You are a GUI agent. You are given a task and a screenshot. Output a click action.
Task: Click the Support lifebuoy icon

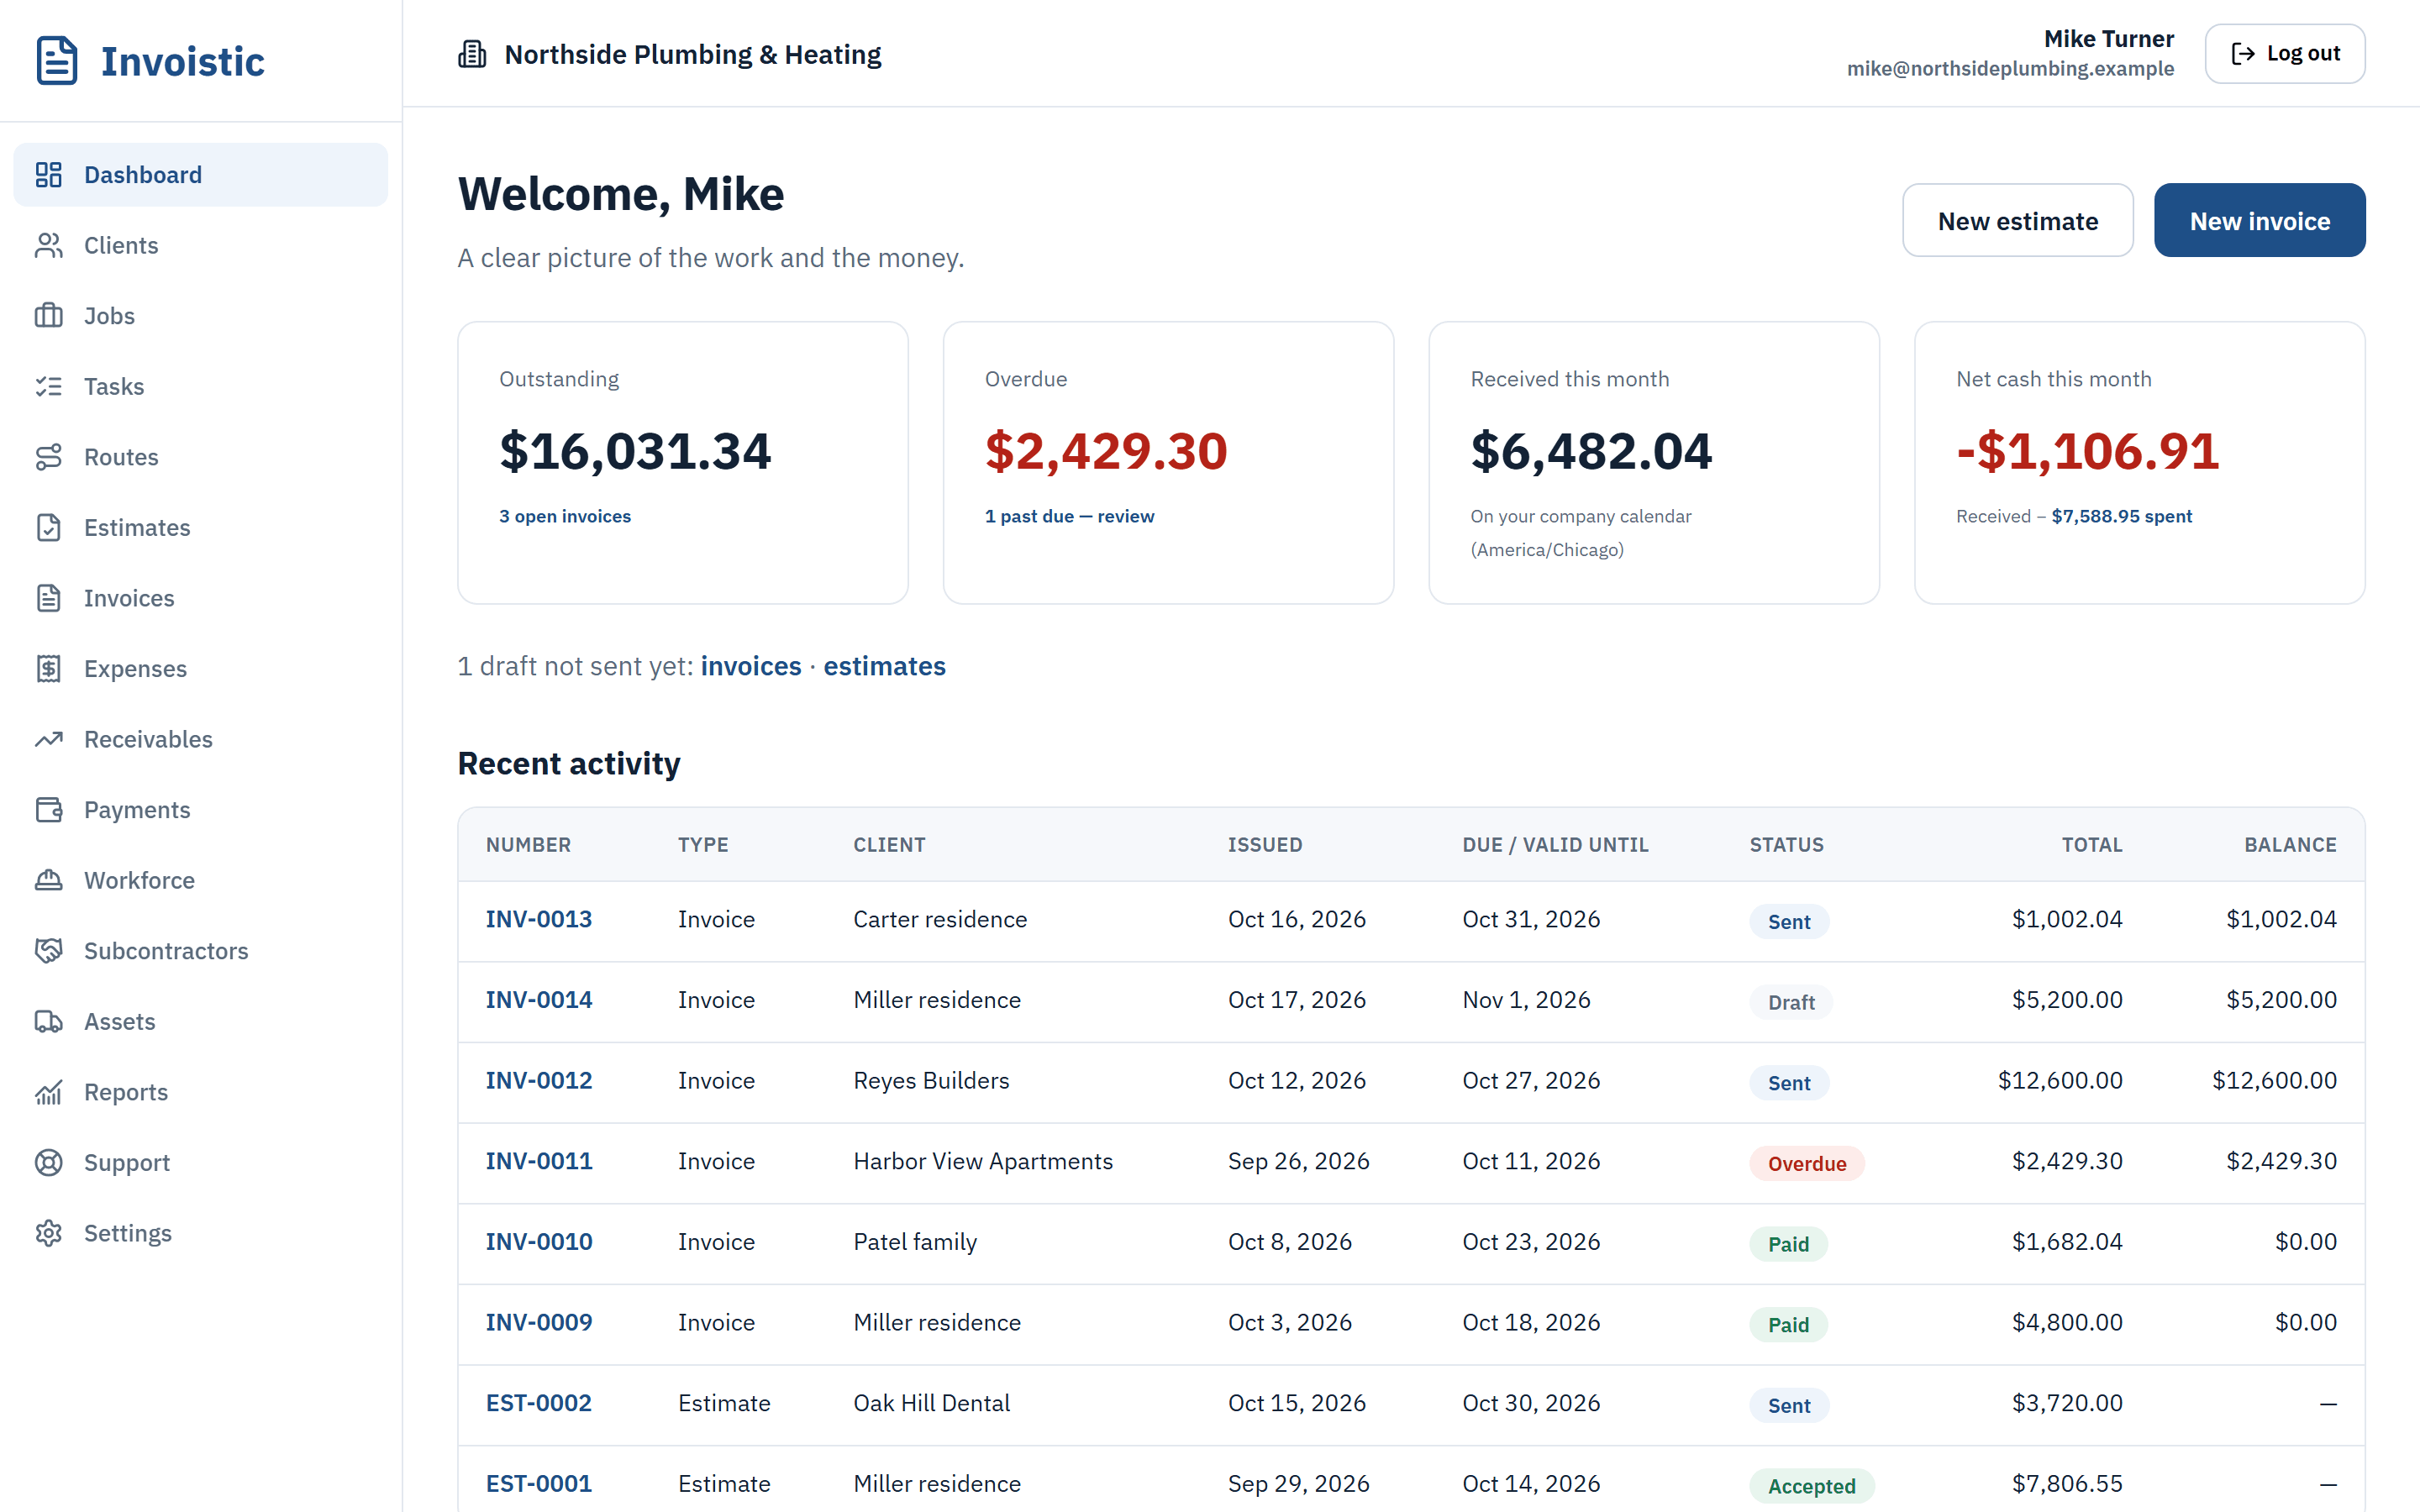click(49, 1162)
